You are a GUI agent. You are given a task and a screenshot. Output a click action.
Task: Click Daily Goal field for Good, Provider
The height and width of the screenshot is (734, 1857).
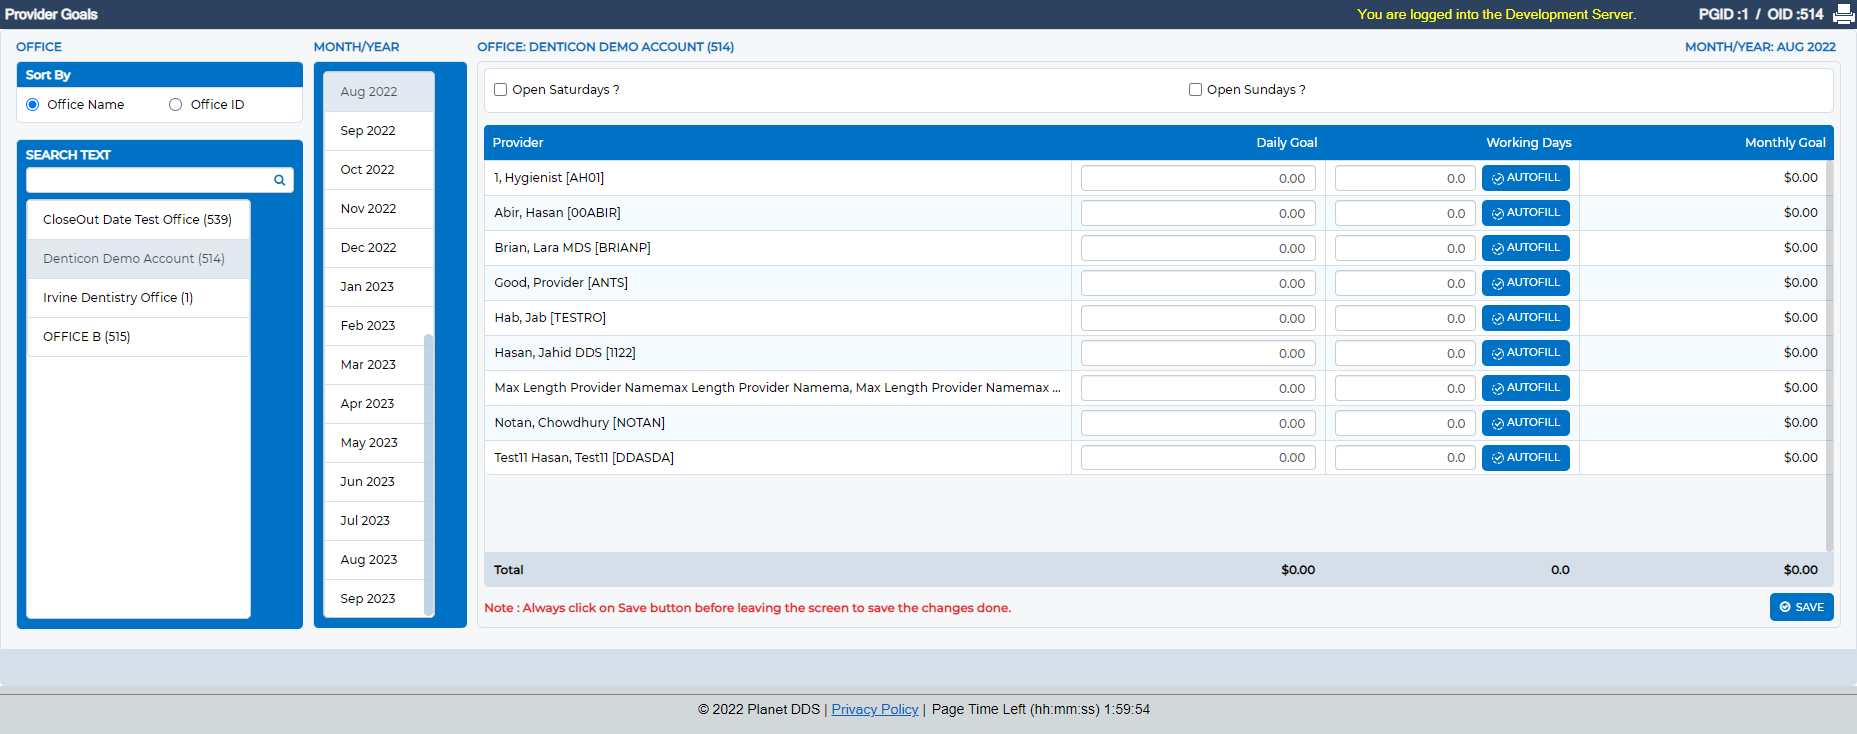pos(1198,283)
